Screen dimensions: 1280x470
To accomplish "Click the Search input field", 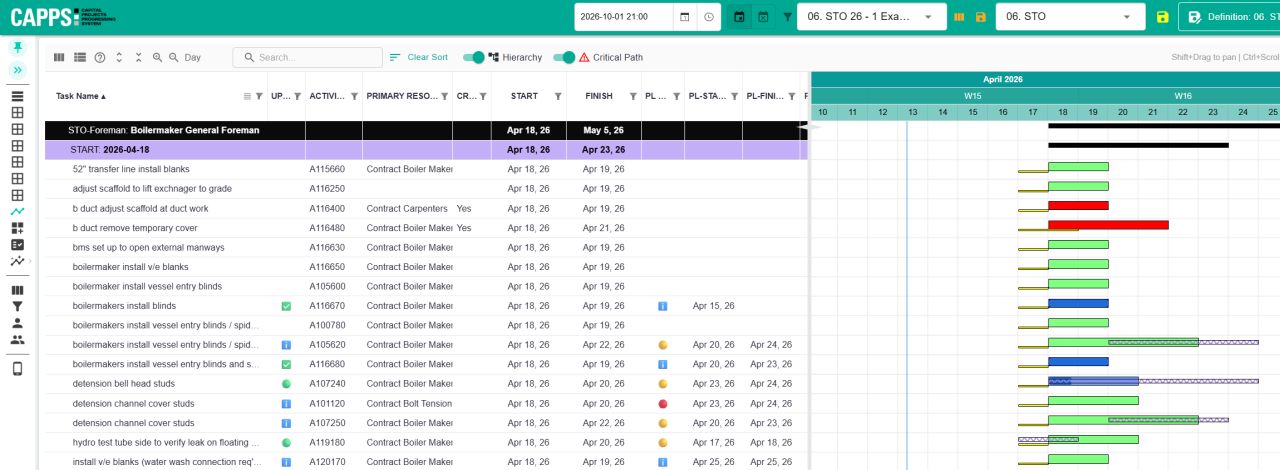I will pyautogui.click(x=308, y=57).
